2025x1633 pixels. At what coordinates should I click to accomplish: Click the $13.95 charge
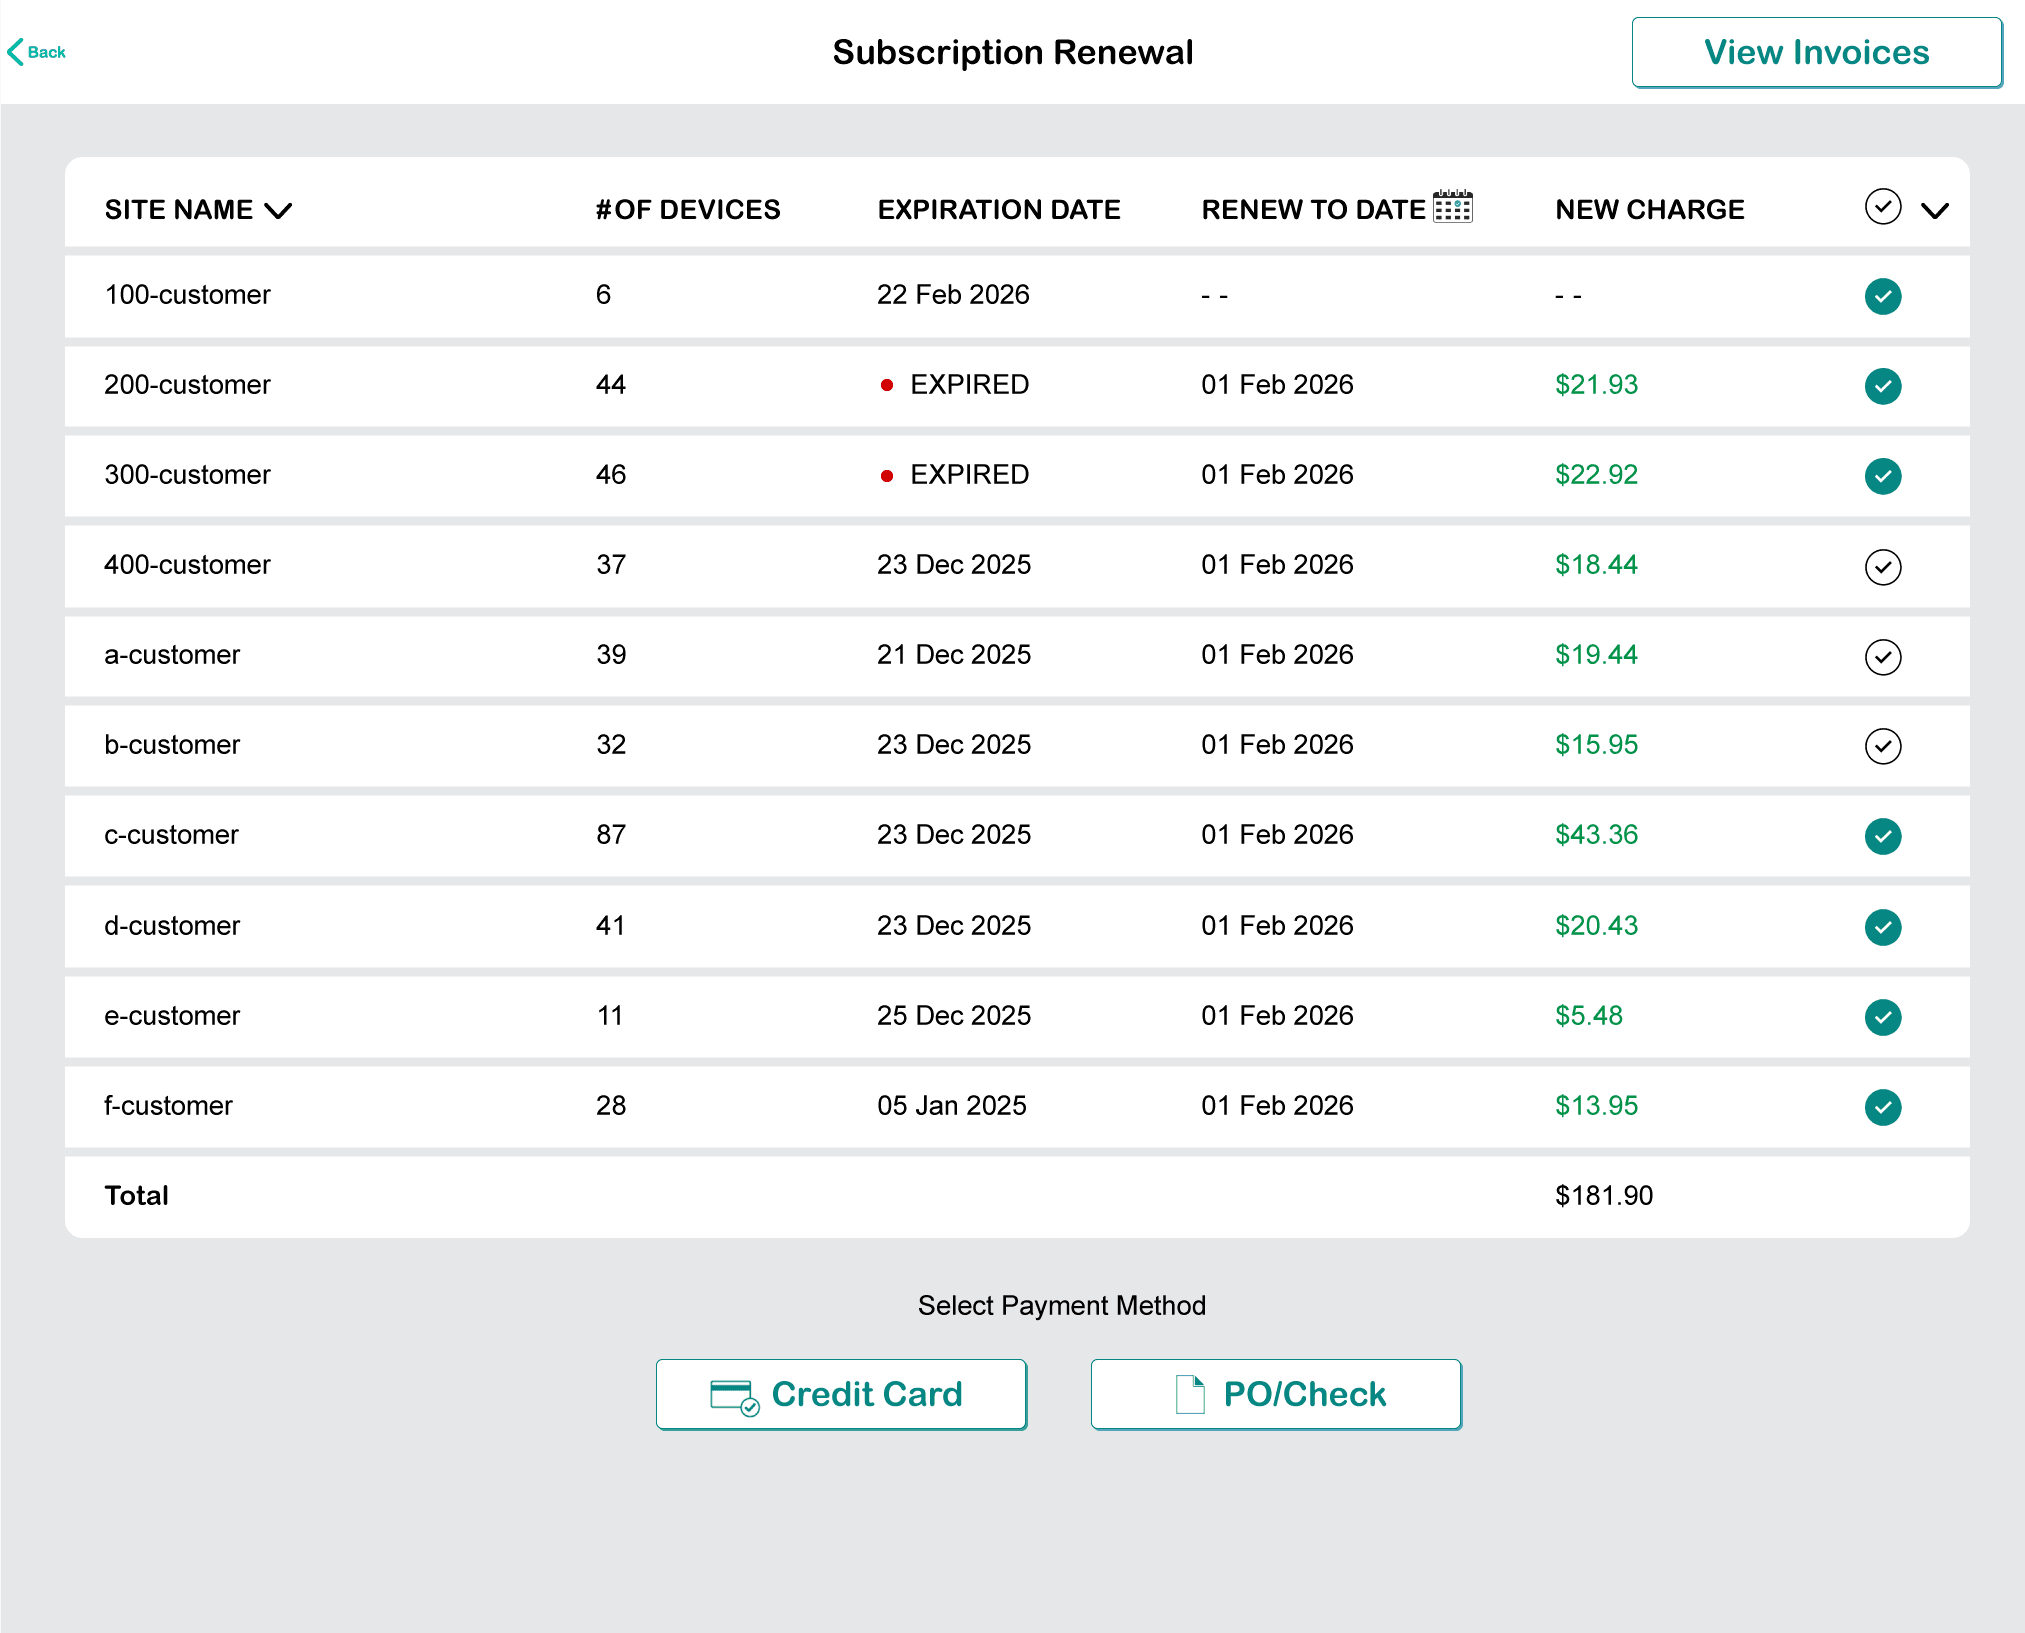(1596, 1106)
